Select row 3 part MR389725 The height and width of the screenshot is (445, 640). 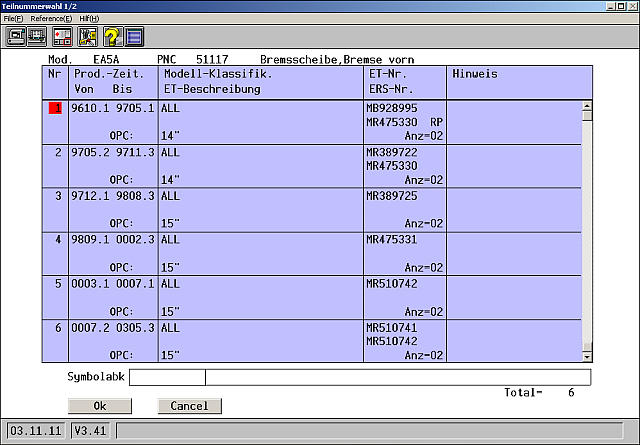[x=392, y=196]
